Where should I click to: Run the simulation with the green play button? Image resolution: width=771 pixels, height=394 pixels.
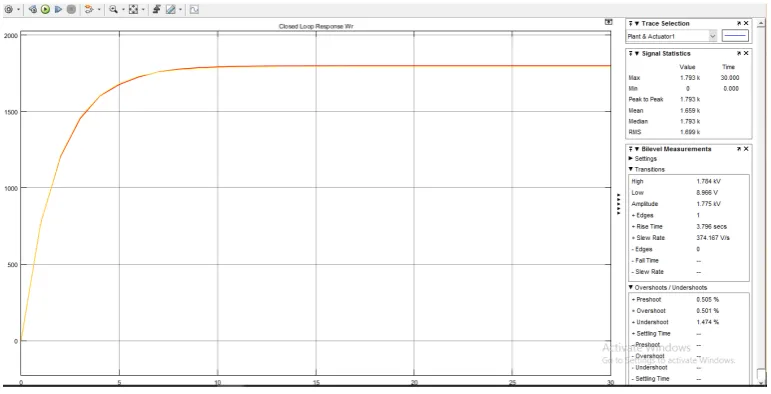[45, 9]
